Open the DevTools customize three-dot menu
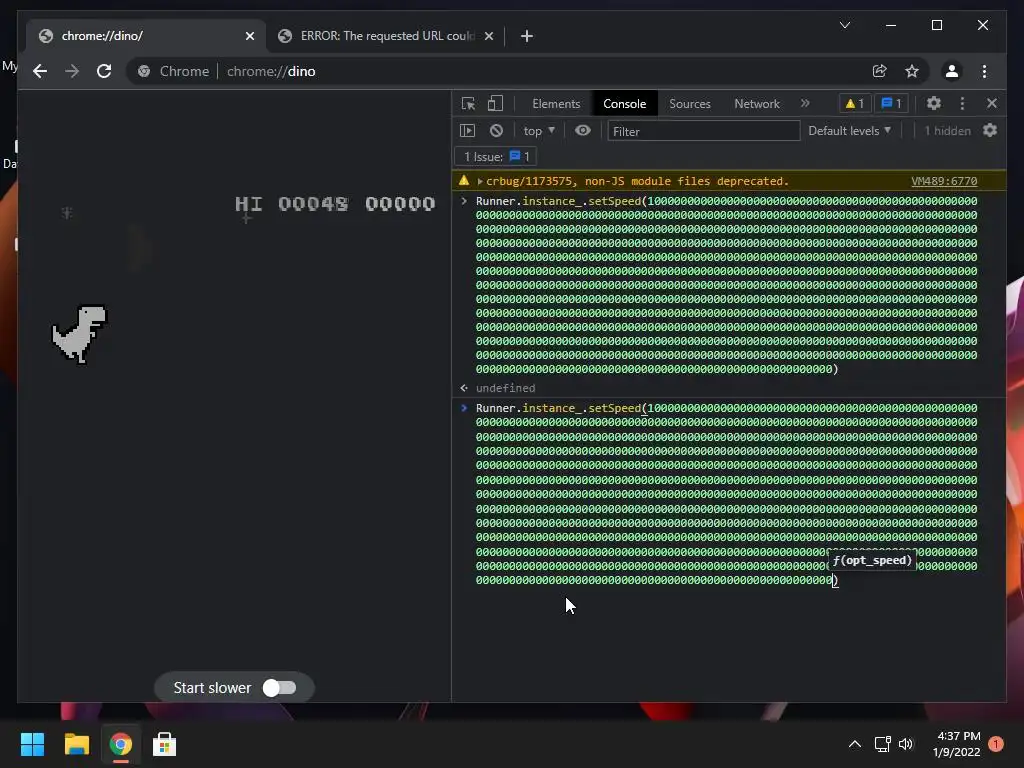This screenshot has height=768, width=1024. 962,103
